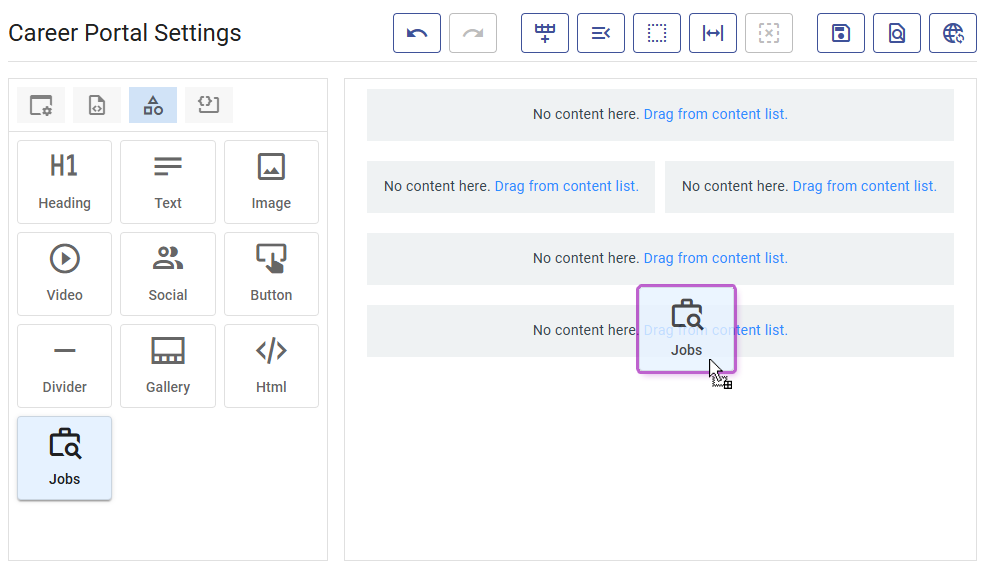The width and height of the screenshot is (988, 573).
Task: Open the curly braces variables tab
Action: pyautogui.click(x=209, y=105)
